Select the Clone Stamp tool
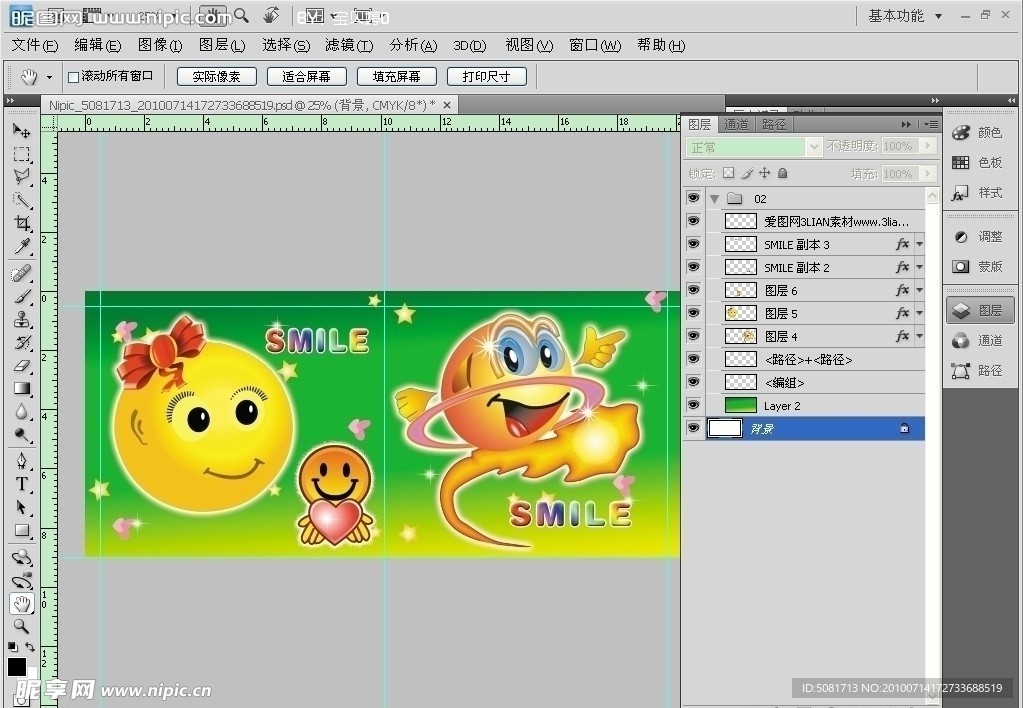This screenshot has width=1023, height=708. [22, 319]
